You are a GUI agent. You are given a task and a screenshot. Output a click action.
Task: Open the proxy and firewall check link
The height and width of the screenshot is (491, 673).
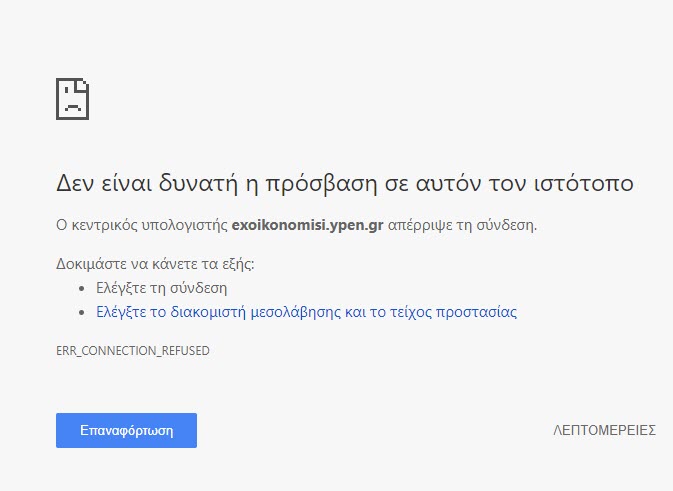click(x=306, y=312)
